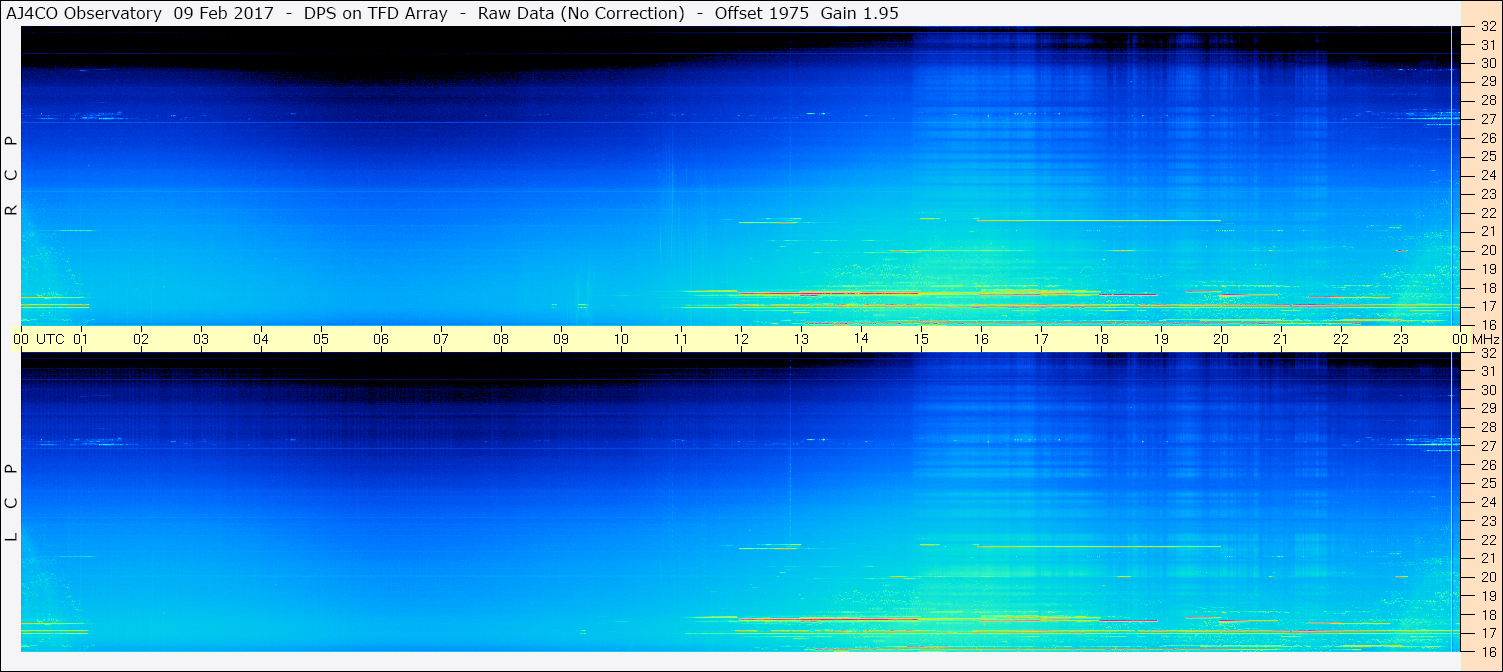This screenshot has width=1503, height=672.
Task: Select the 09 hour marker
Action: pyautogui.click(x=561, y=339)
